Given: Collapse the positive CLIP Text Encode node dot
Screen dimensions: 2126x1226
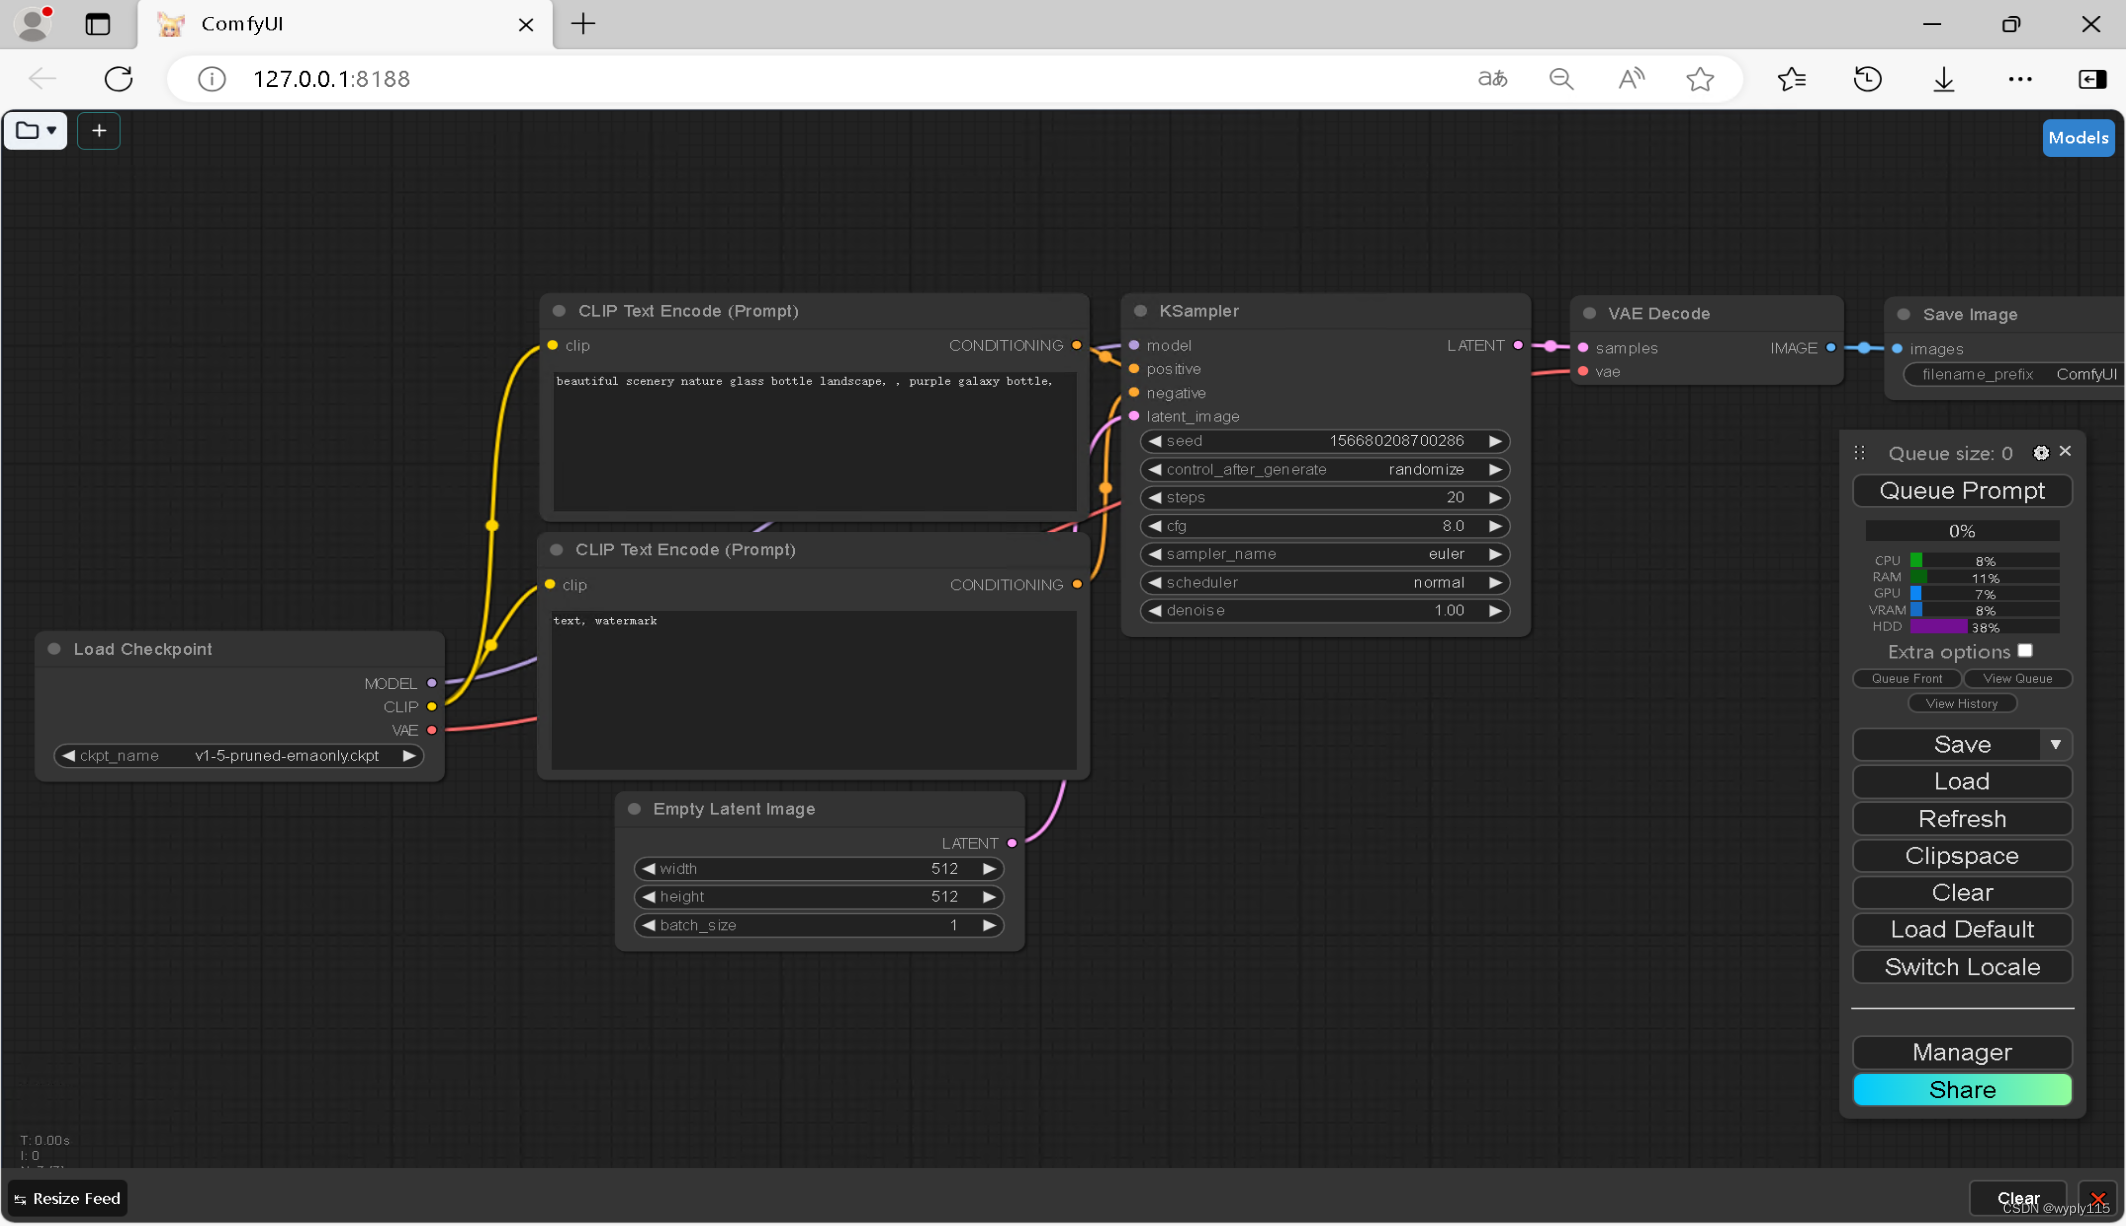Looking at the screenshot, I should [x=559, y=311].
